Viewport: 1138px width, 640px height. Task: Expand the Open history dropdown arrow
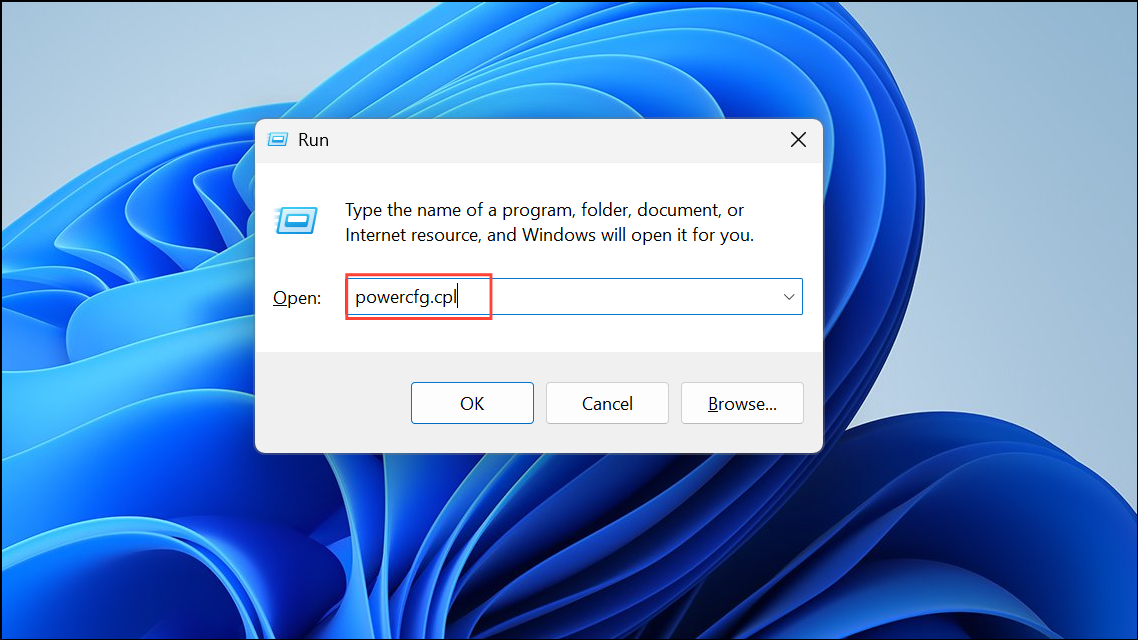pos(789,297)
